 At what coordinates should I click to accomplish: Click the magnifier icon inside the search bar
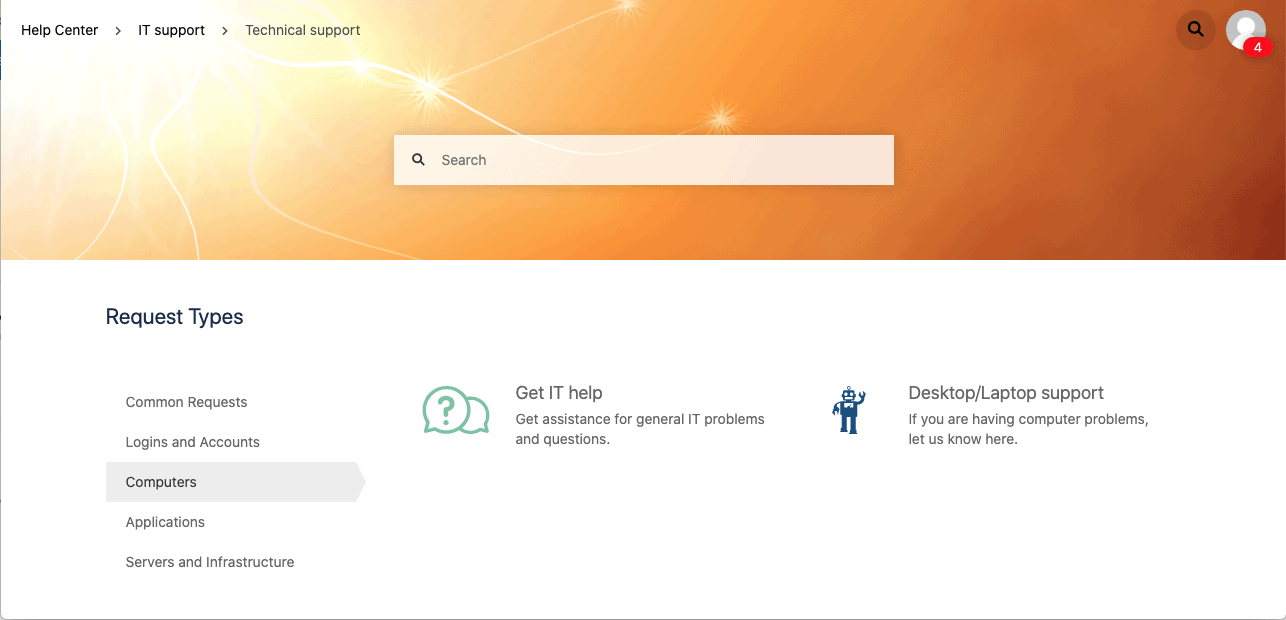pos(418,160)
